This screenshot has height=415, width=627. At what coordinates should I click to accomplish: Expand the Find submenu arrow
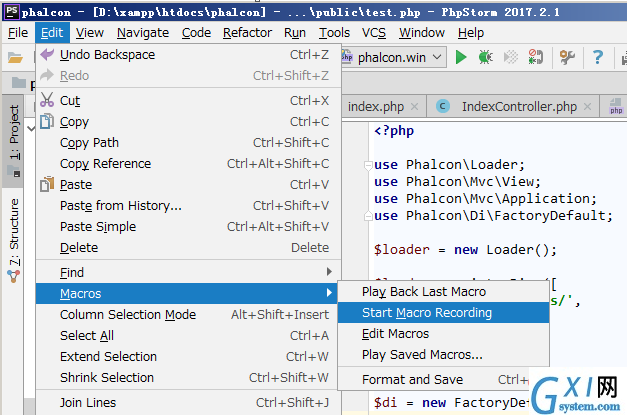pos(329,272)
